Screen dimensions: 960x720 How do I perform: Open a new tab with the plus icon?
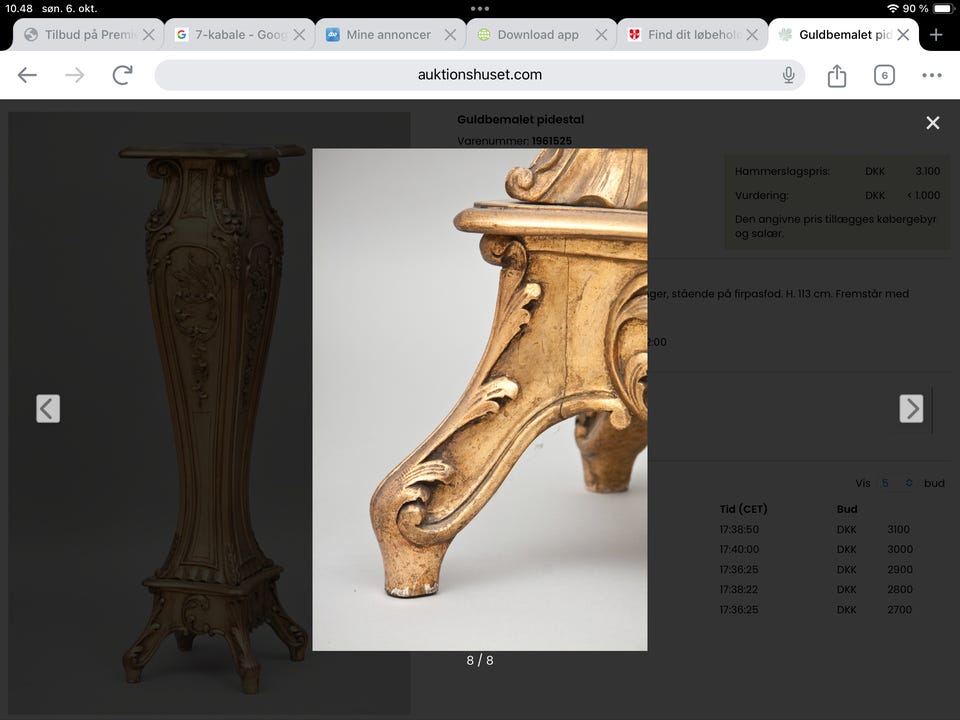click(x=938, y=34)
